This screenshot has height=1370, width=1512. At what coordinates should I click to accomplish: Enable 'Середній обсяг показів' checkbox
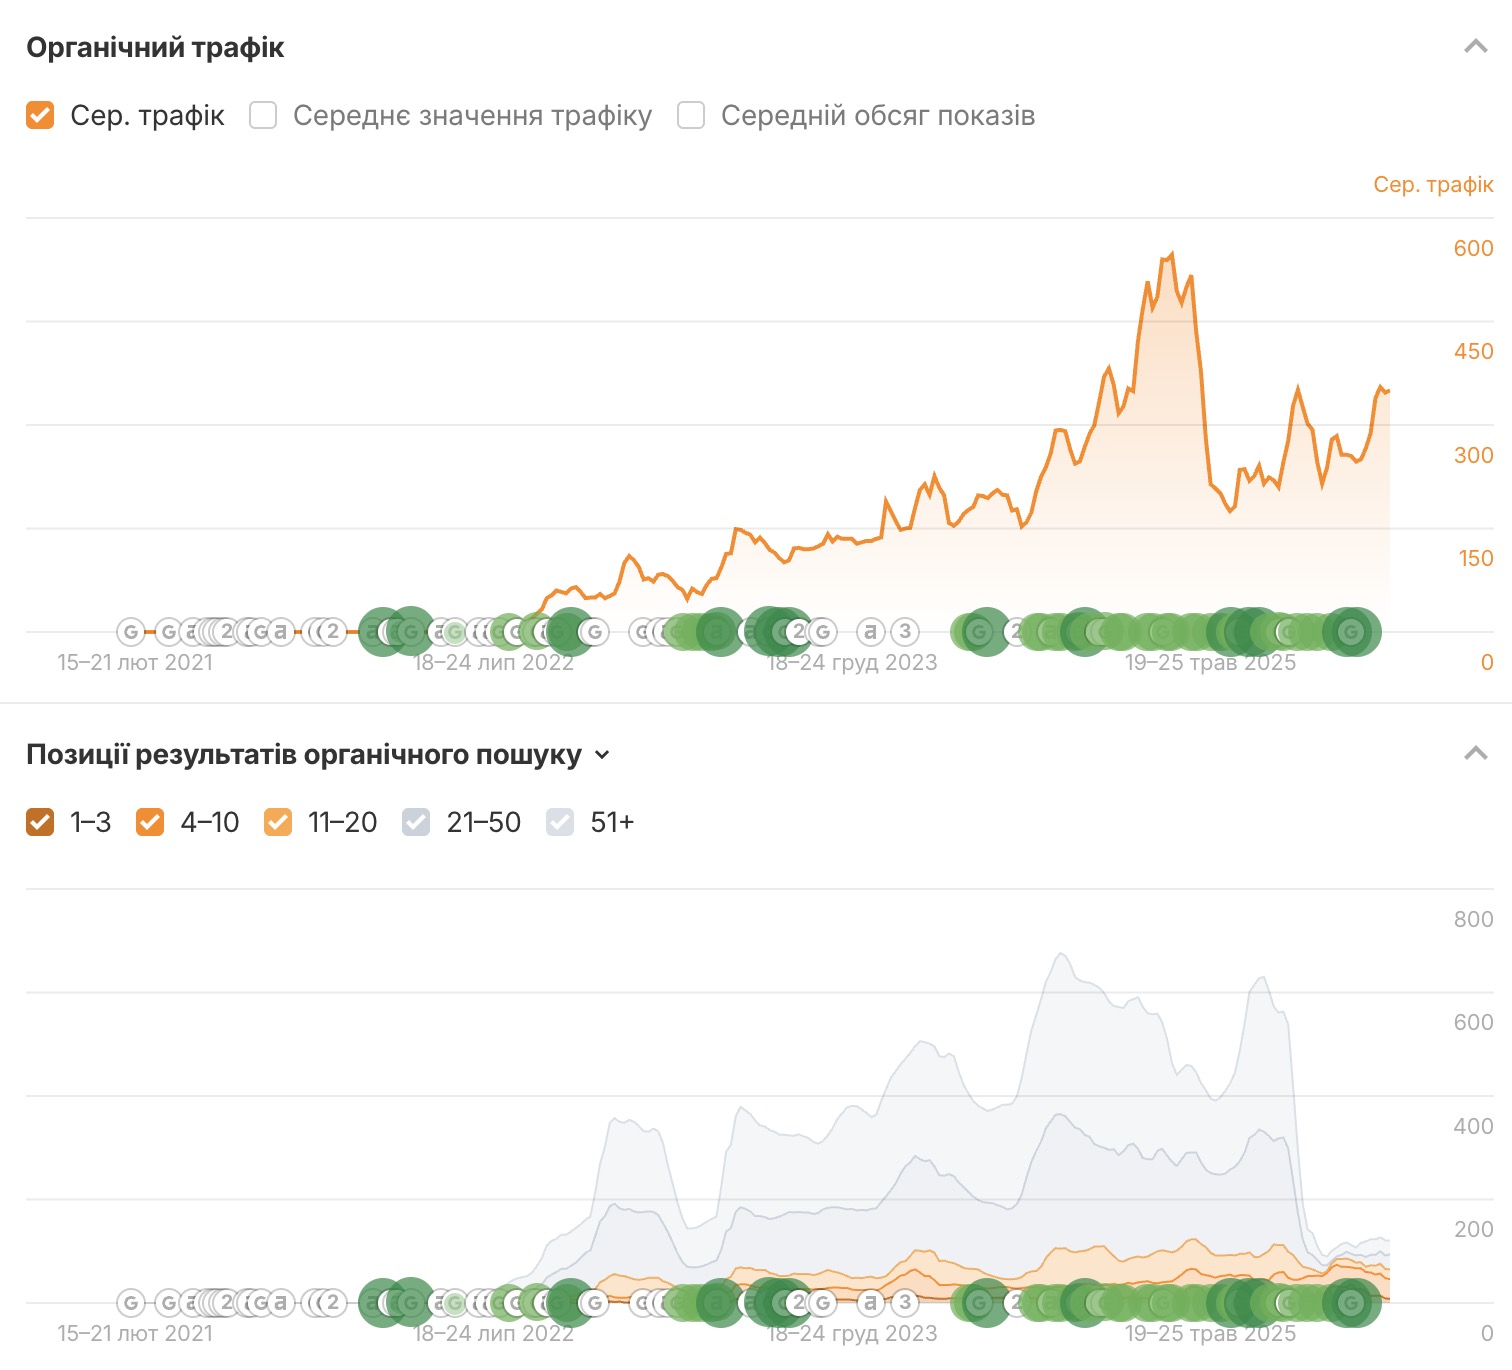(691, 116)
